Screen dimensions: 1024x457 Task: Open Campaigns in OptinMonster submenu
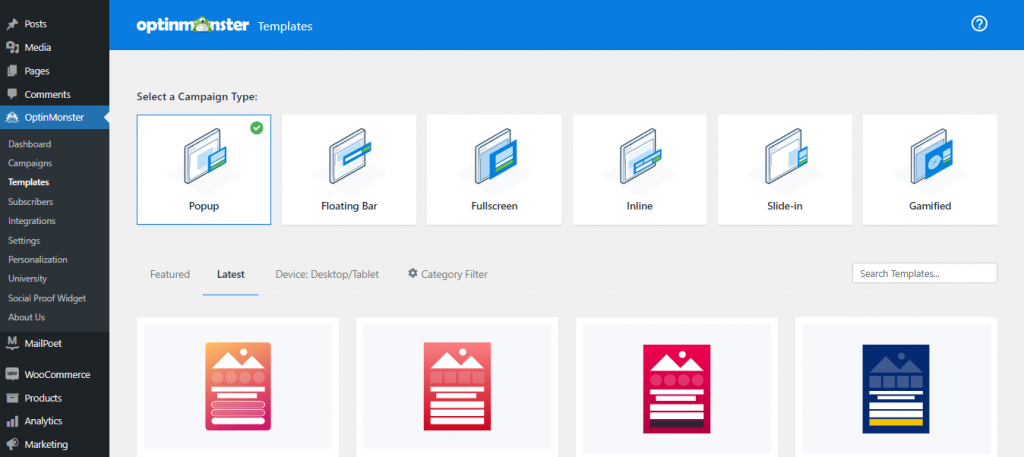(x=30, y=163)
